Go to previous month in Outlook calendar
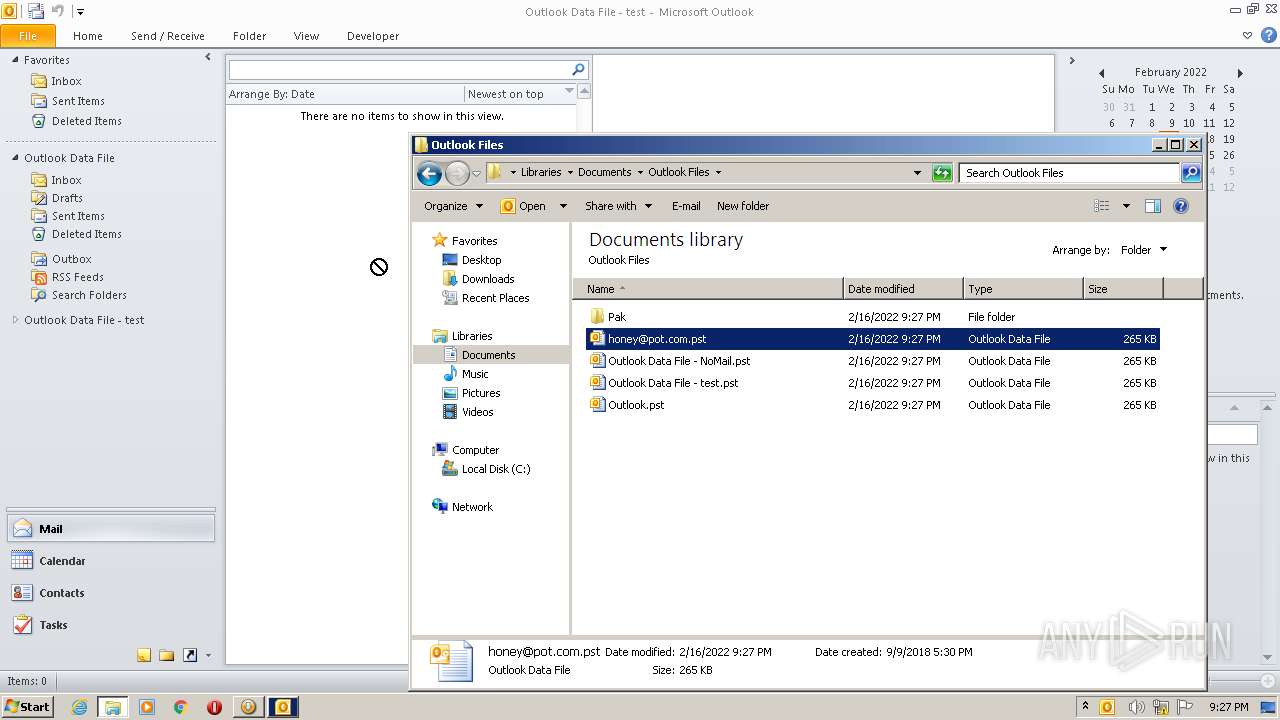 (x=1101, y=73)
